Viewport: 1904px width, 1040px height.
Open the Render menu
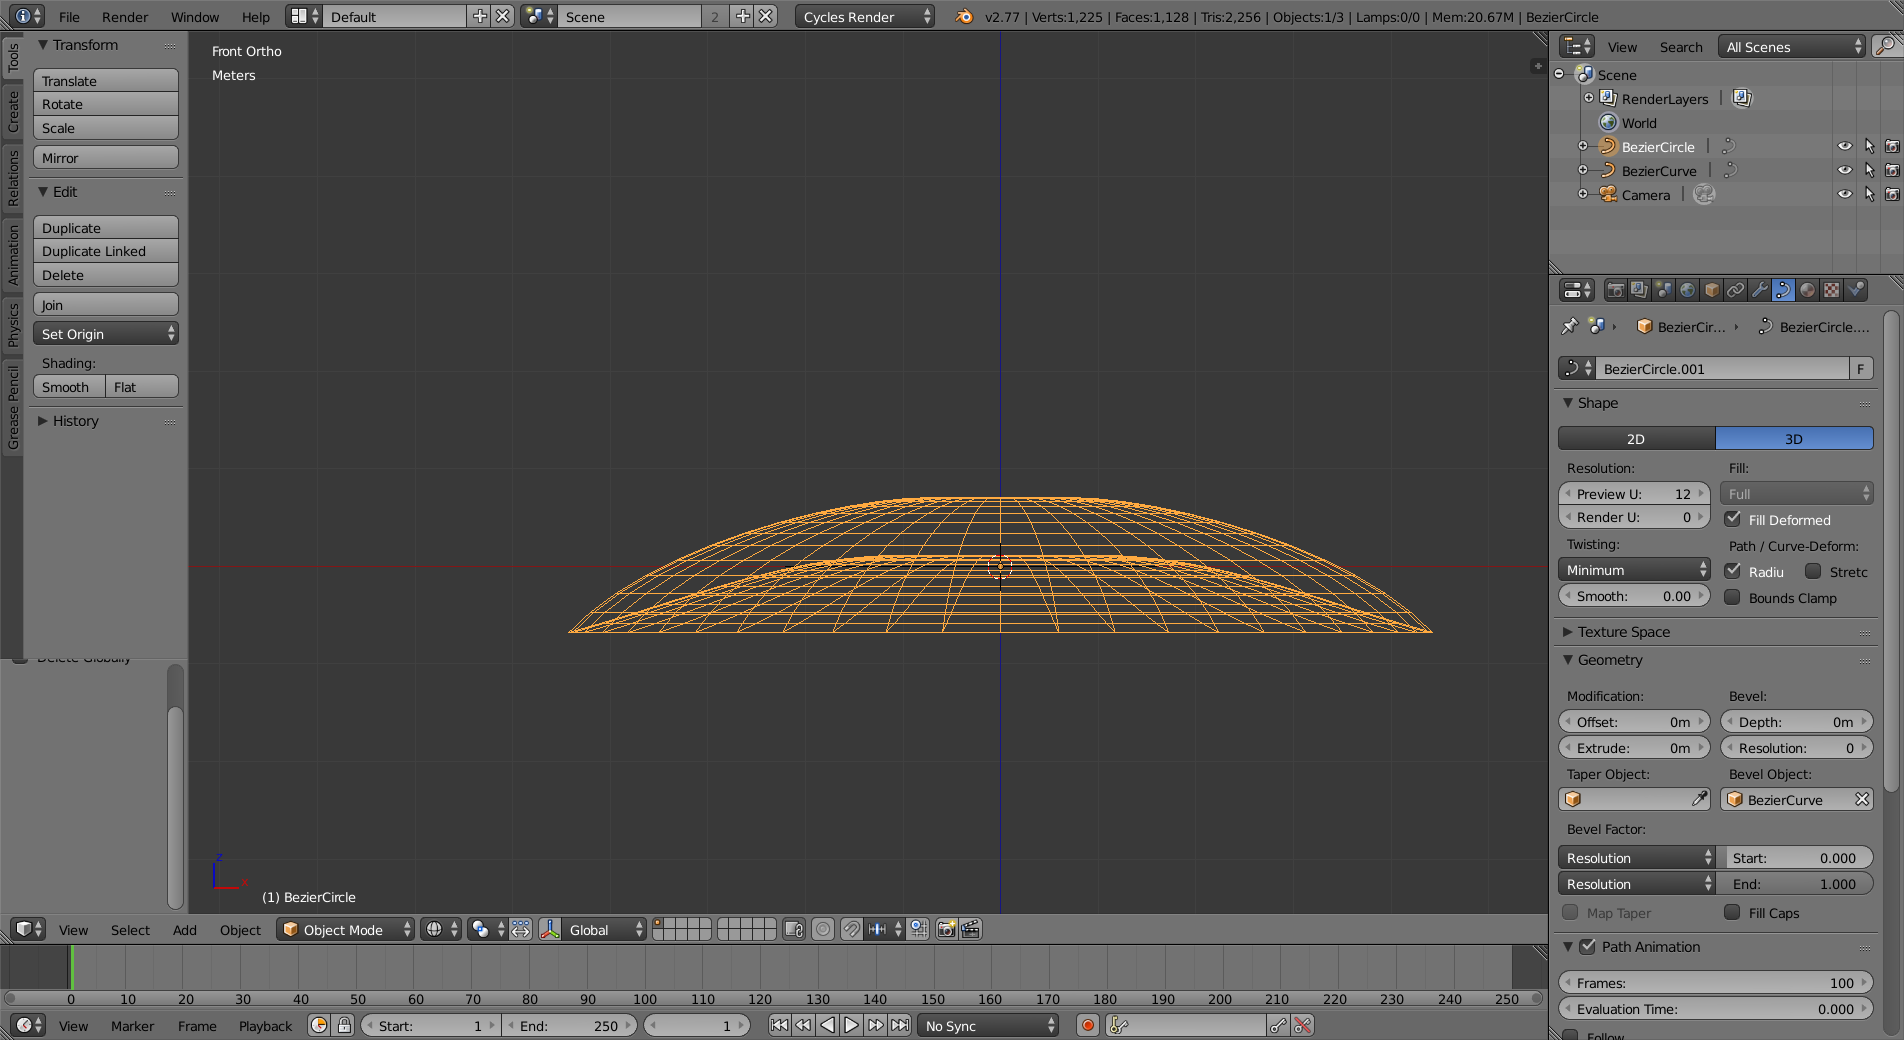click(125, 16)
